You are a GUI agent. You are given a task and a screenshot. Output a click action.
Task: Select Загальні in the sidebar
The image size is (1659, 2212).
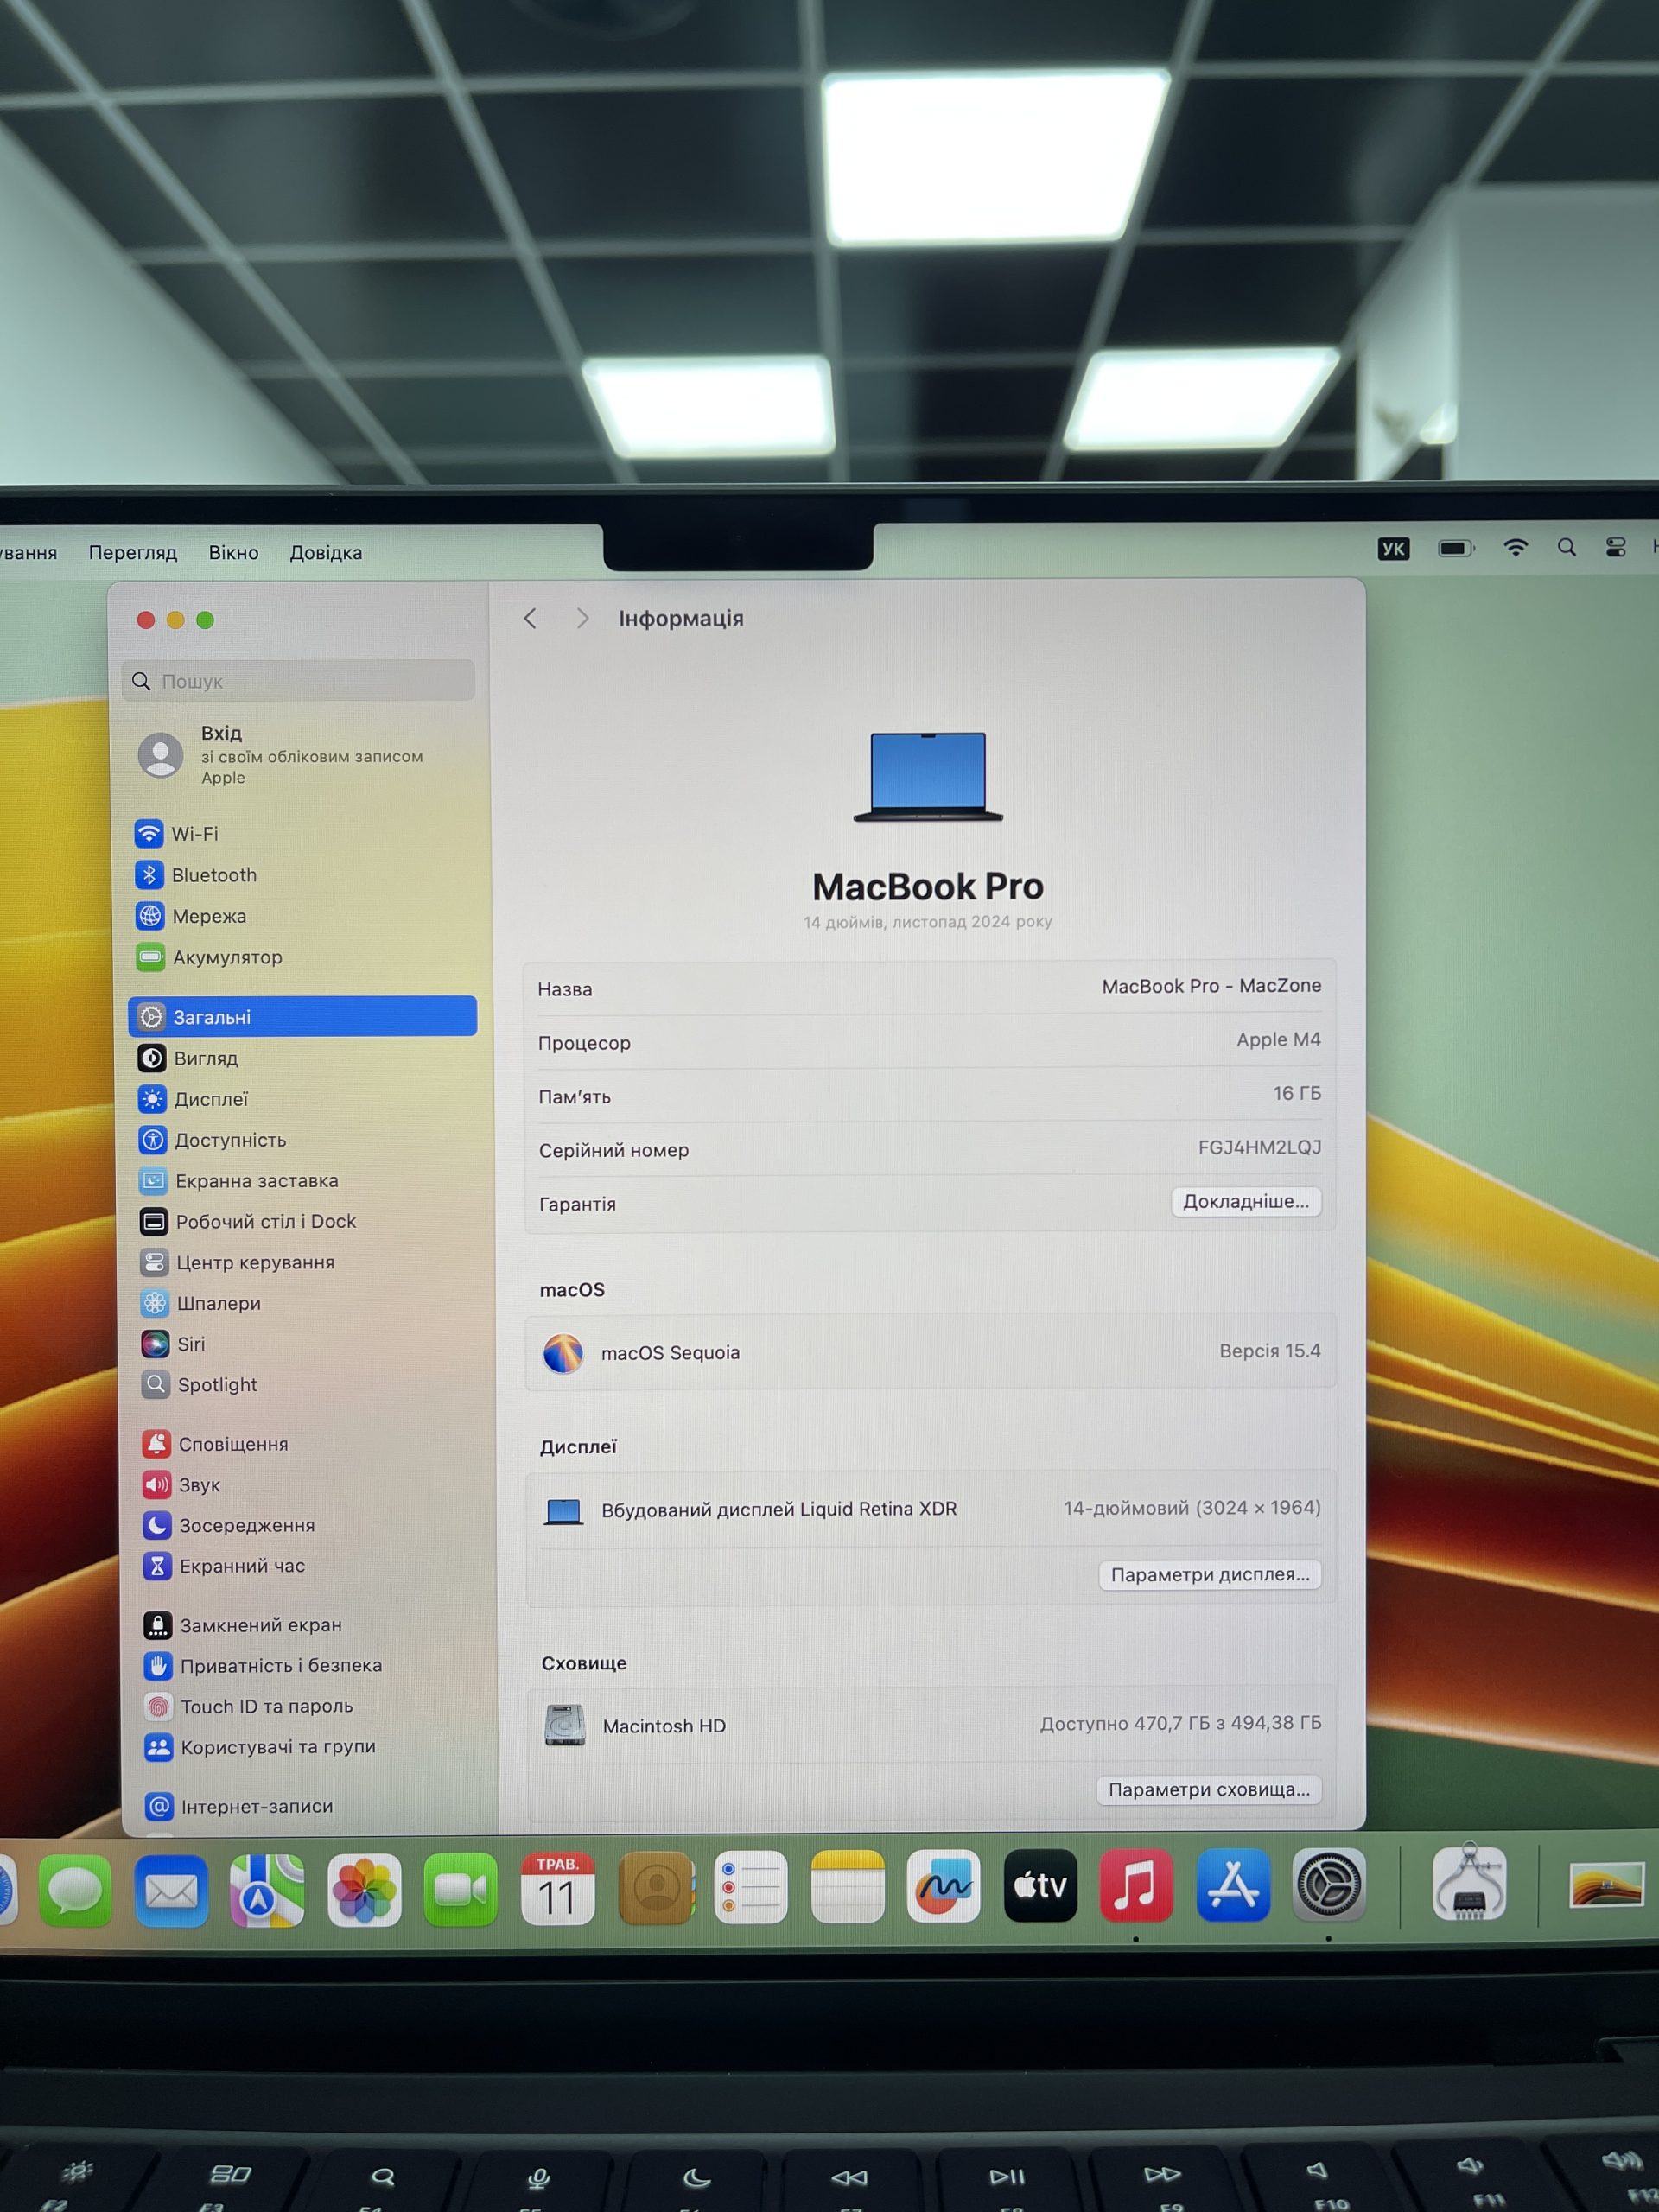click(x=302, y=1016)
